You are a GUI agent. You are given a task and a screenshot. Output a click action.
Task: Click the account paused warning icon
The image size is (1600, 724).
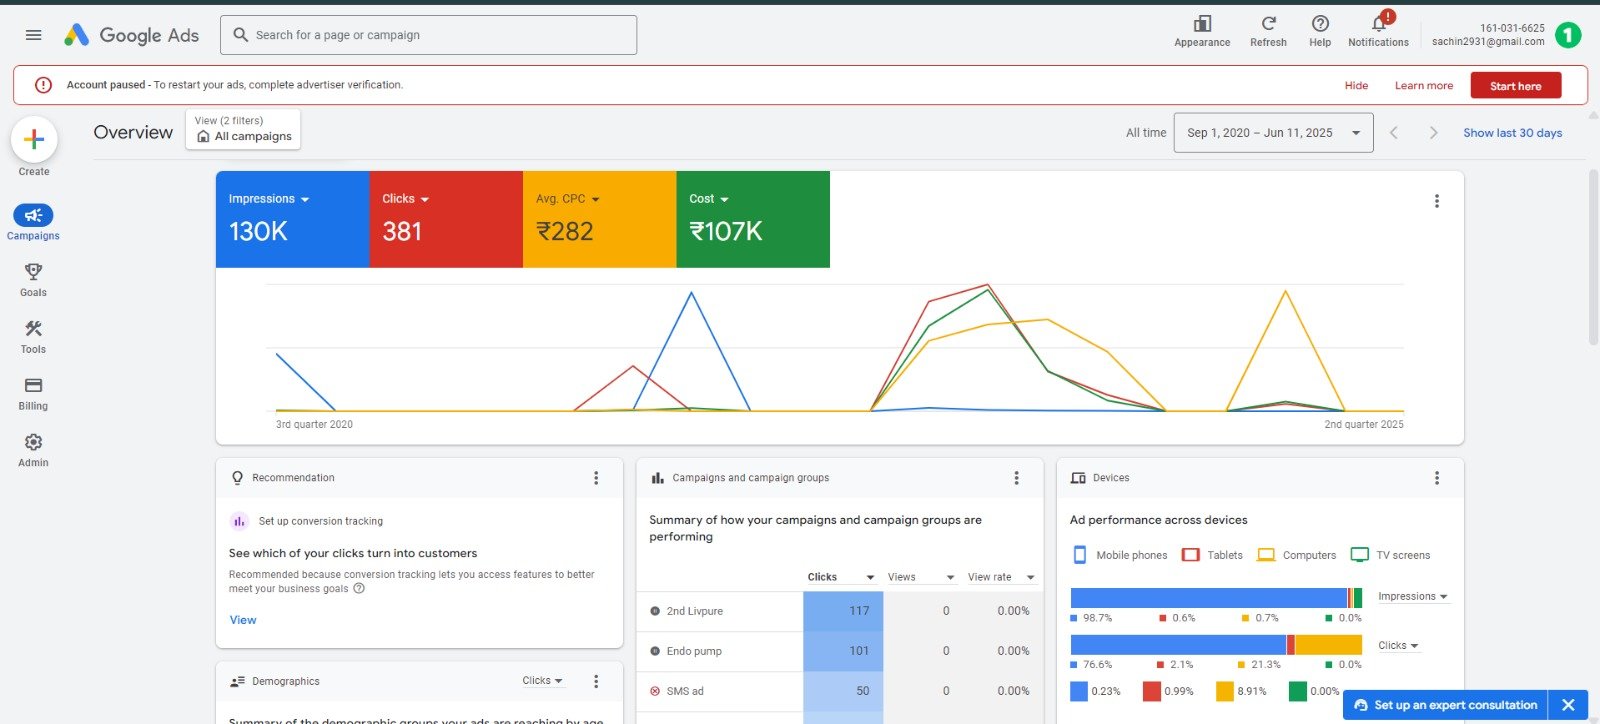click(x=43, y=85)
